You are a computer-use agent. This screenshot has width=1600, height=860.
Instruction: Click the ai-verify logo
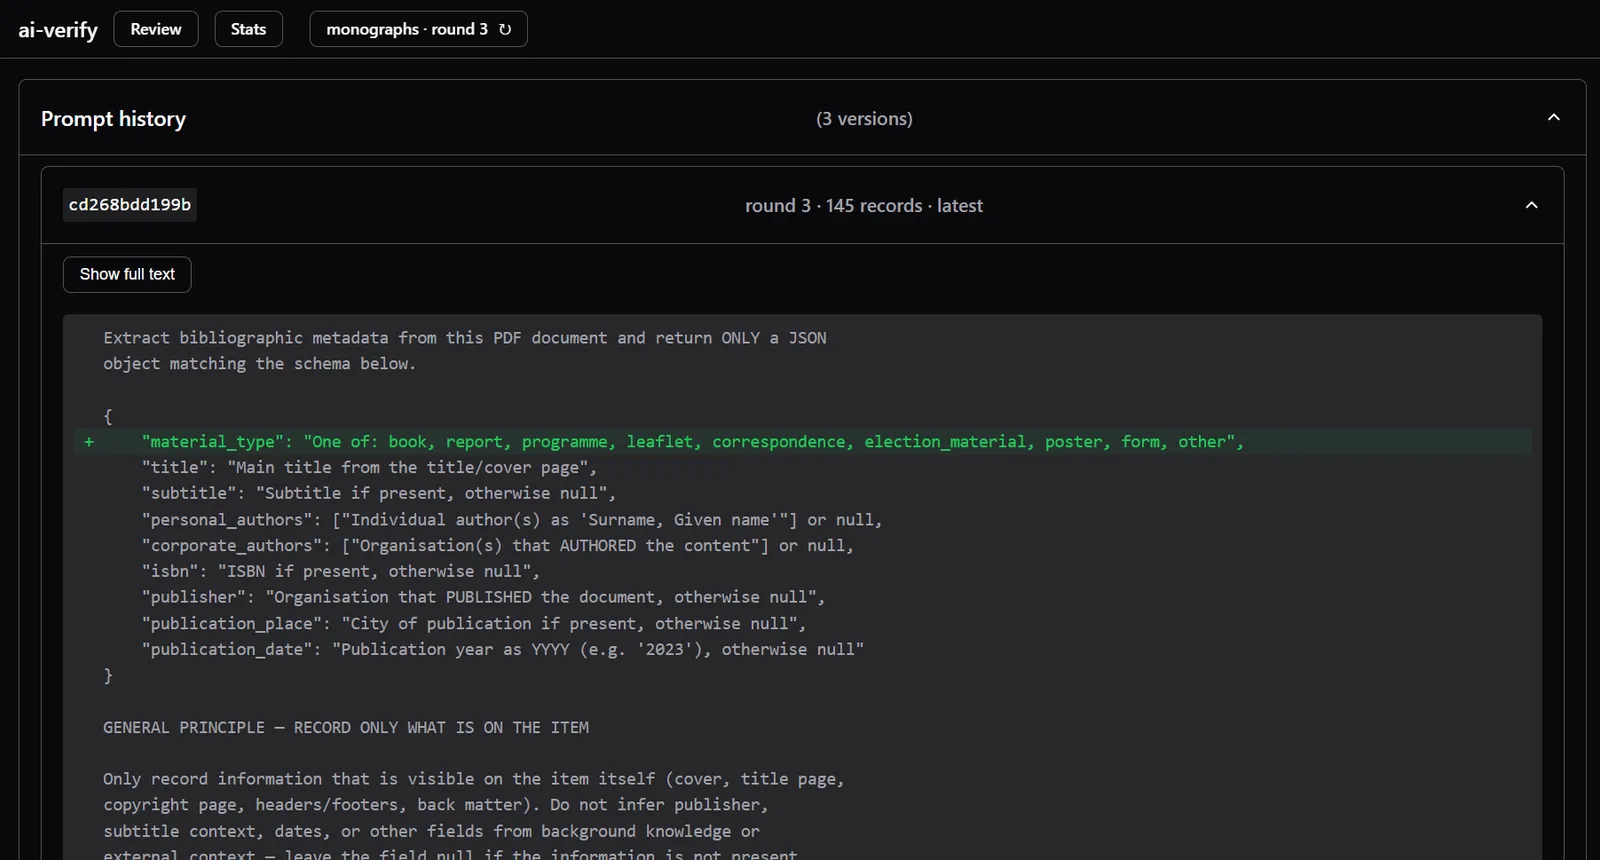pos(58,30)
